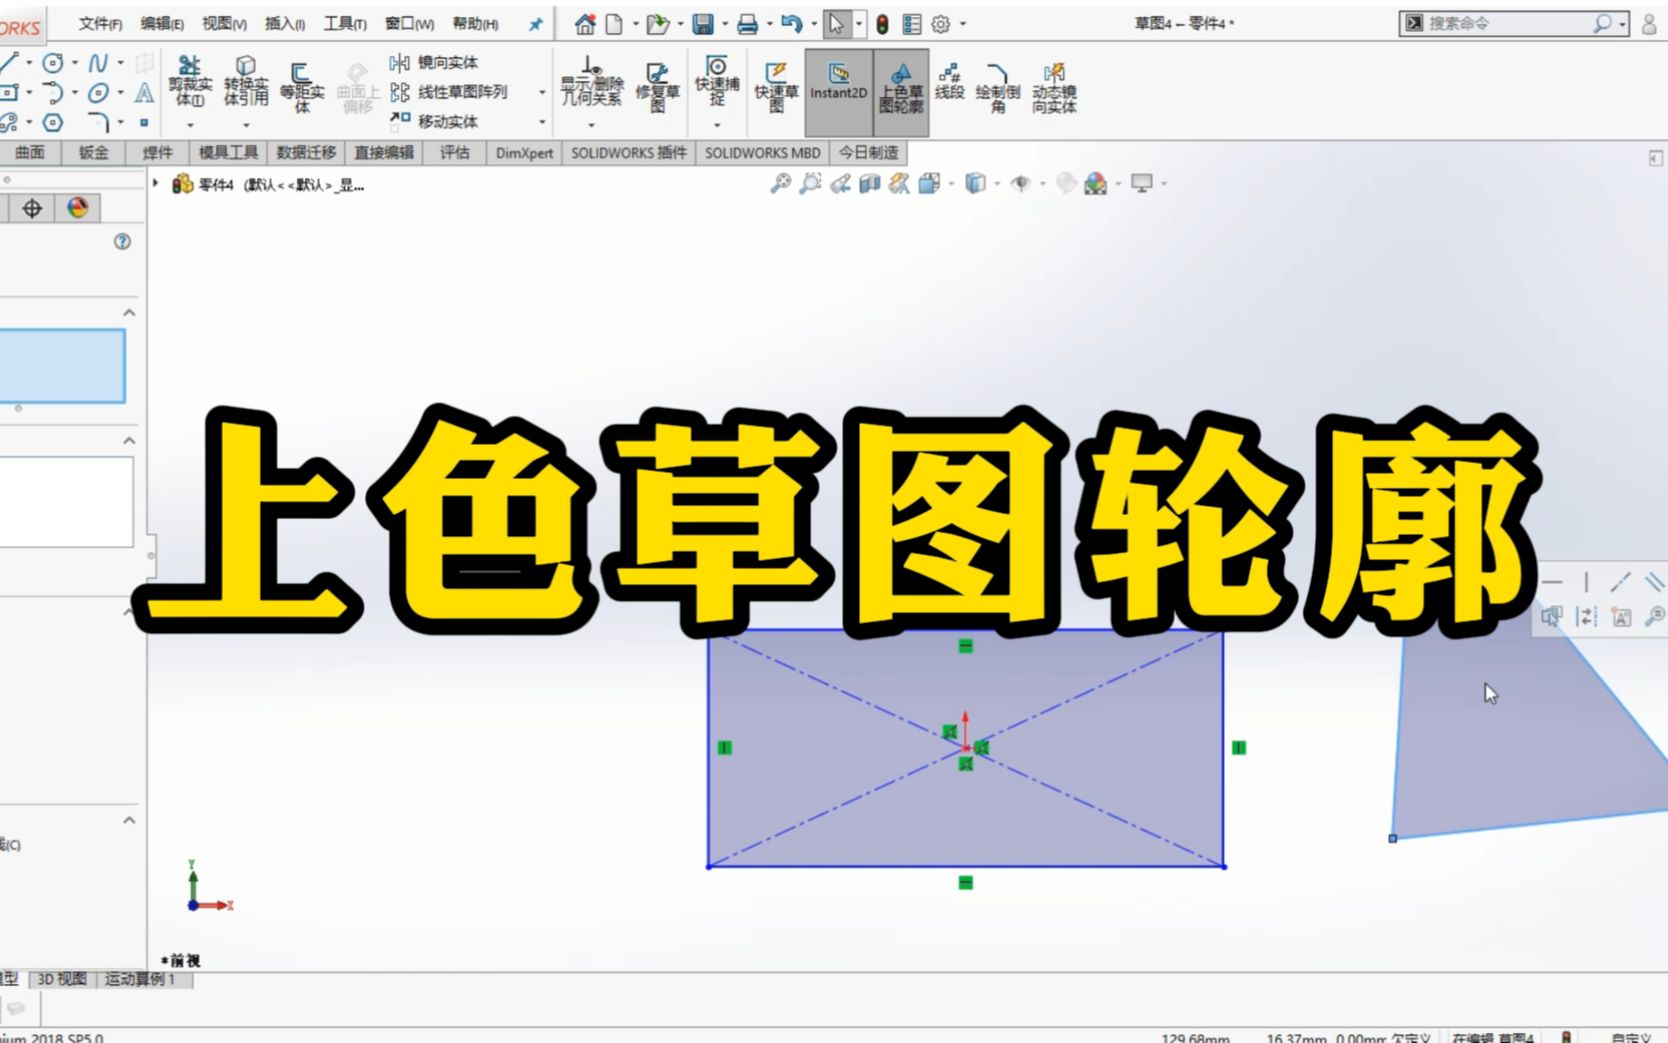Click Move Entities (移动实体) tool

click(434, 121)
